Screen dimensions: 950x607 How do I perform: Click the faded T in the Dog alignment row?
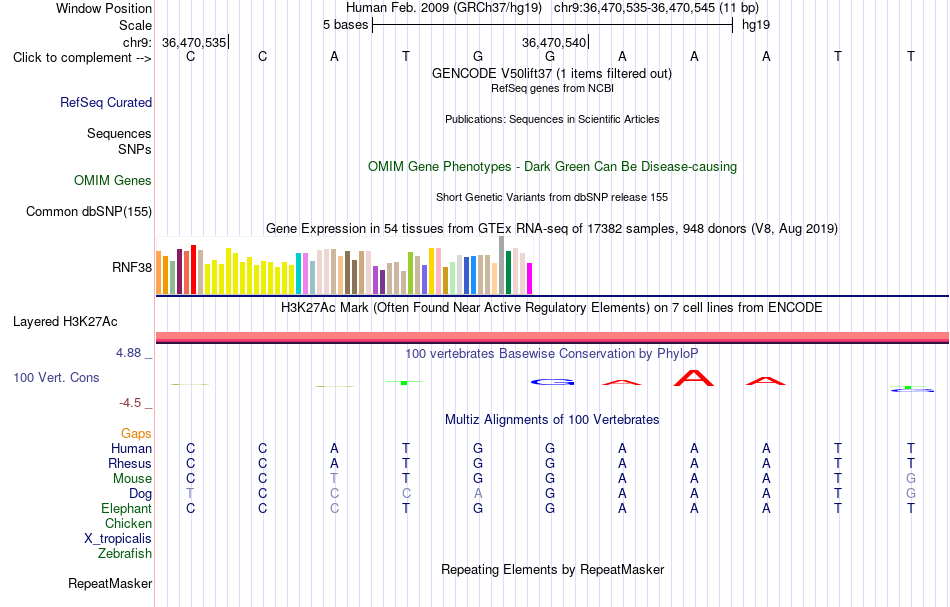coord(190,493)
